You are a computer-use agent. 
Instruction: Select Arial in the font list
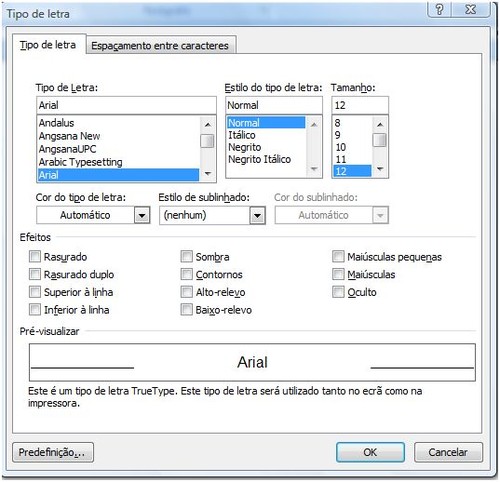(x=118, y=175)
